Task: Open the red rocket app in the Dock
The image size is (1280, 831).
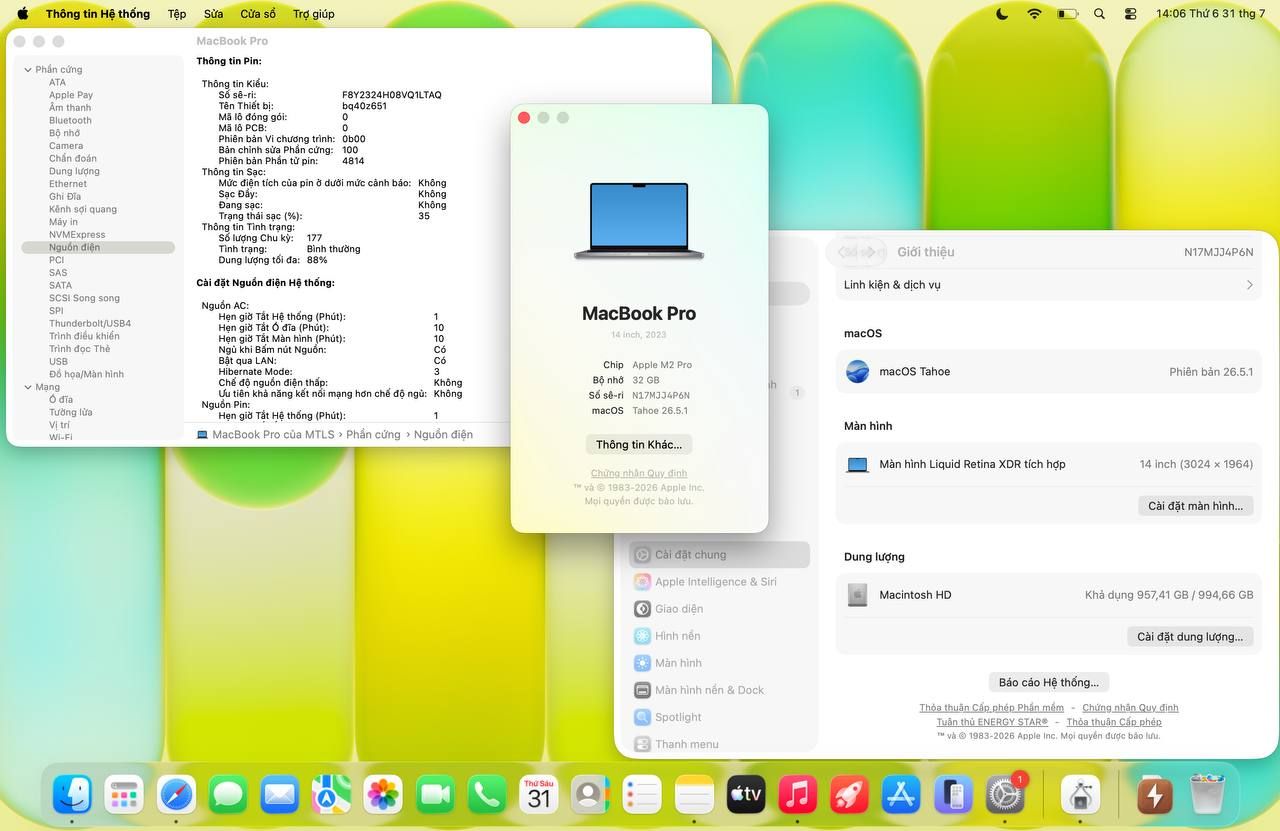Action: [x=849, y=795]
